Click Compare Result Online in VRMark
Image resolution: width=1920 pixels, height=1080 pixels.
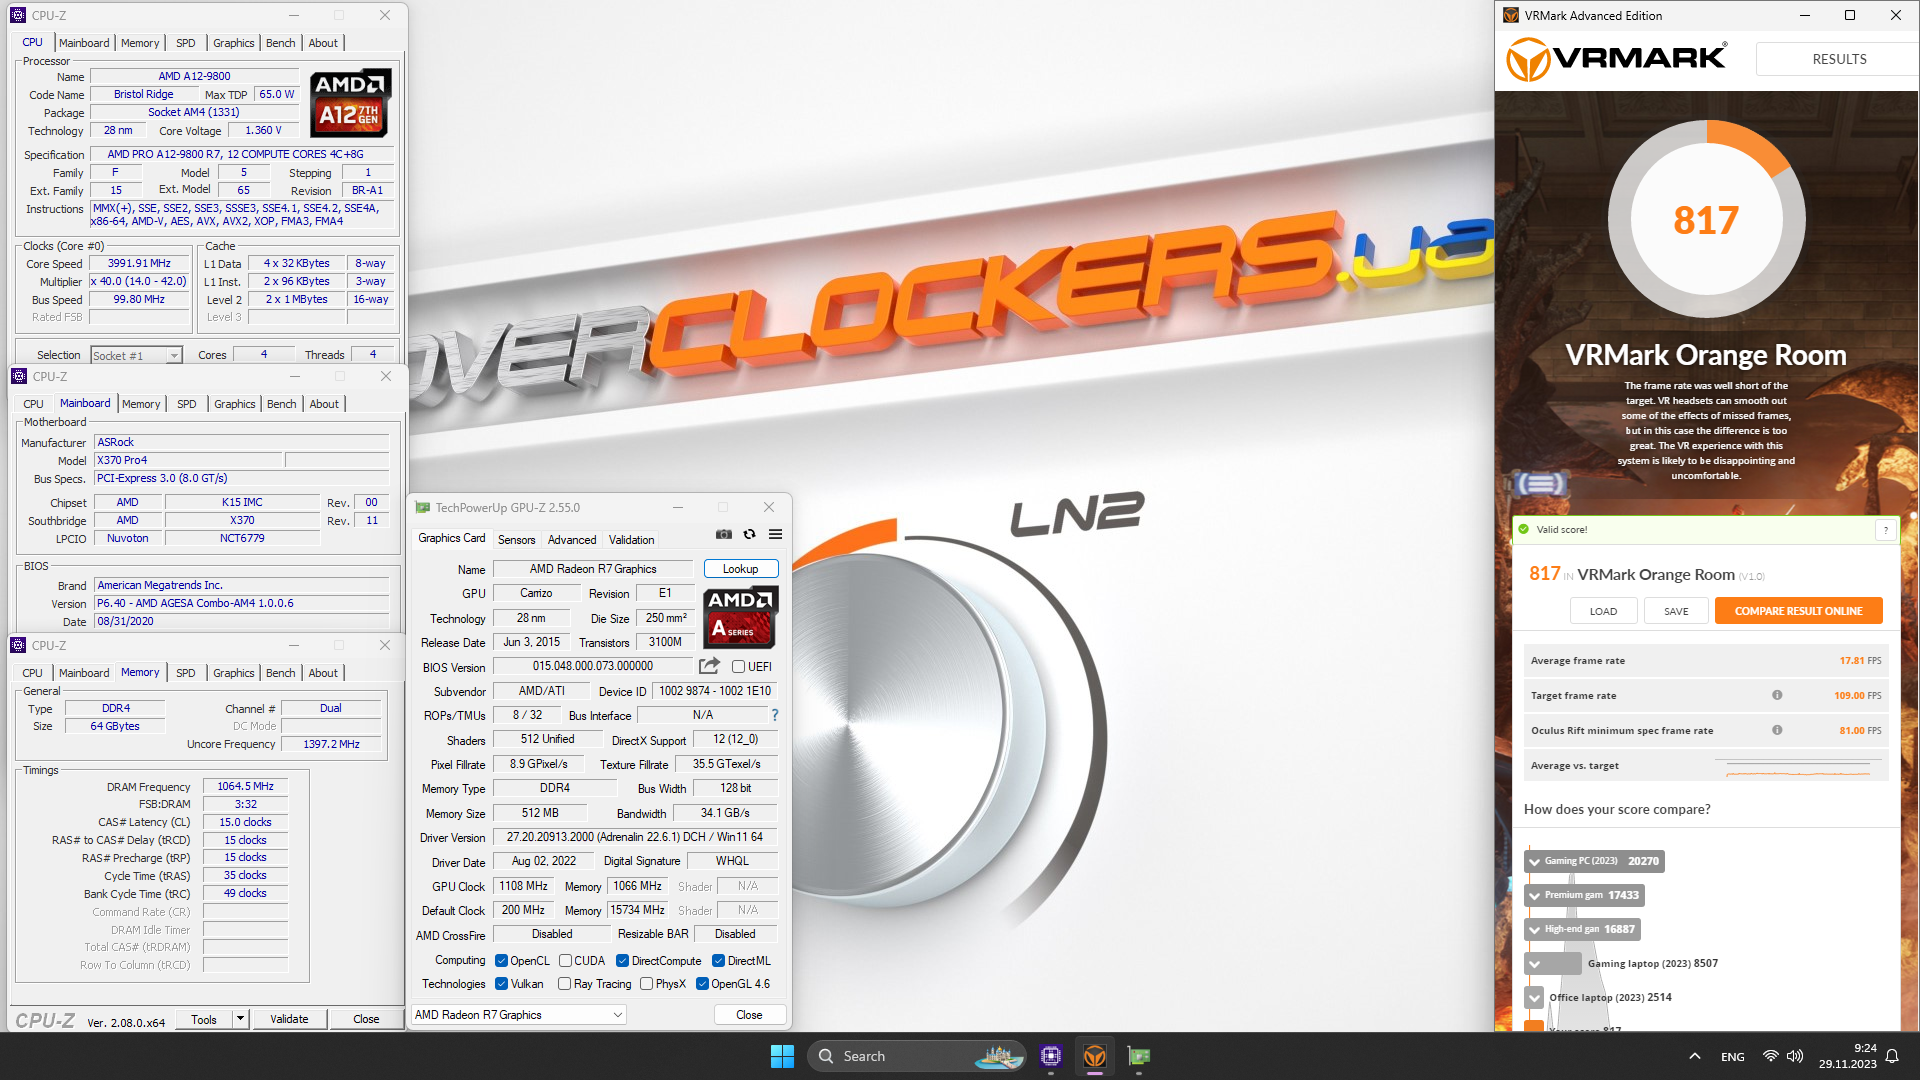click(1798, 611)
